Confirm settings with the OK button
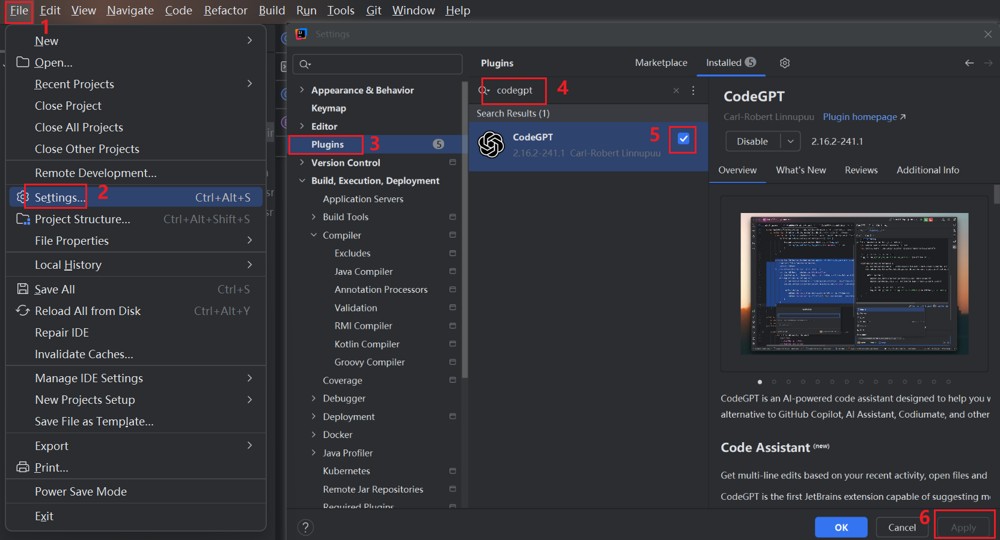The width and height of the screenshot is (1000, 540). pos(841,527)
